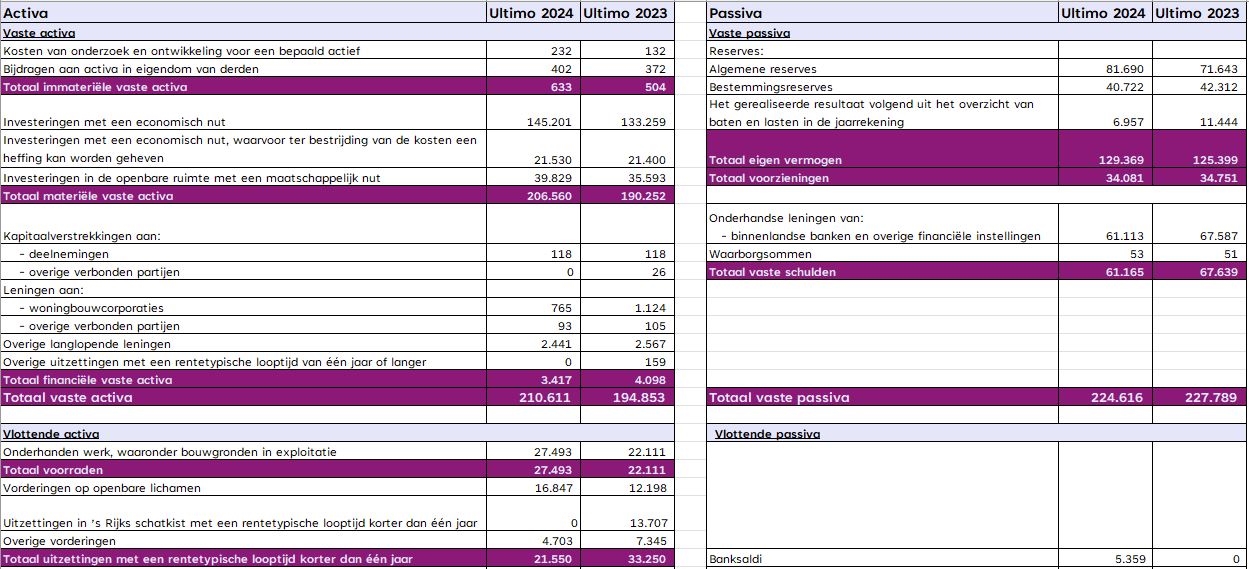The width and height of the screenshot is (1249, 569).
Task: Select the 'Vlottende activa' section heading
Action: point(50,434)
